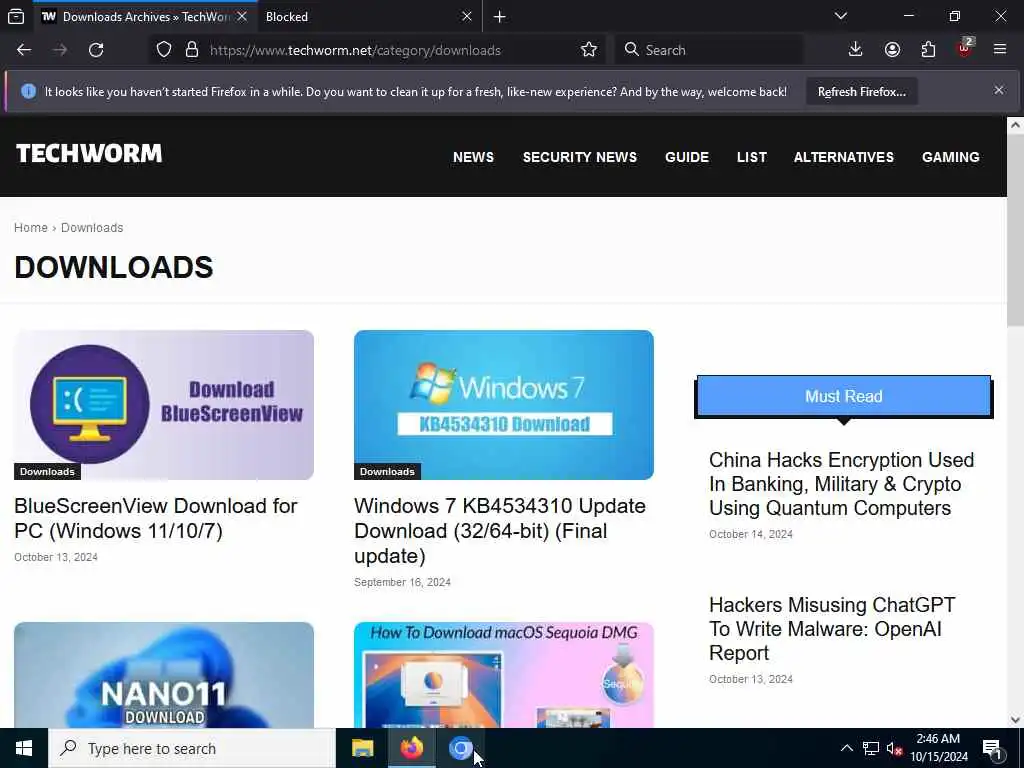Show hidden system tray icons chevron
This screenshot has width=1024, height=768.
(x=846, y=748)
